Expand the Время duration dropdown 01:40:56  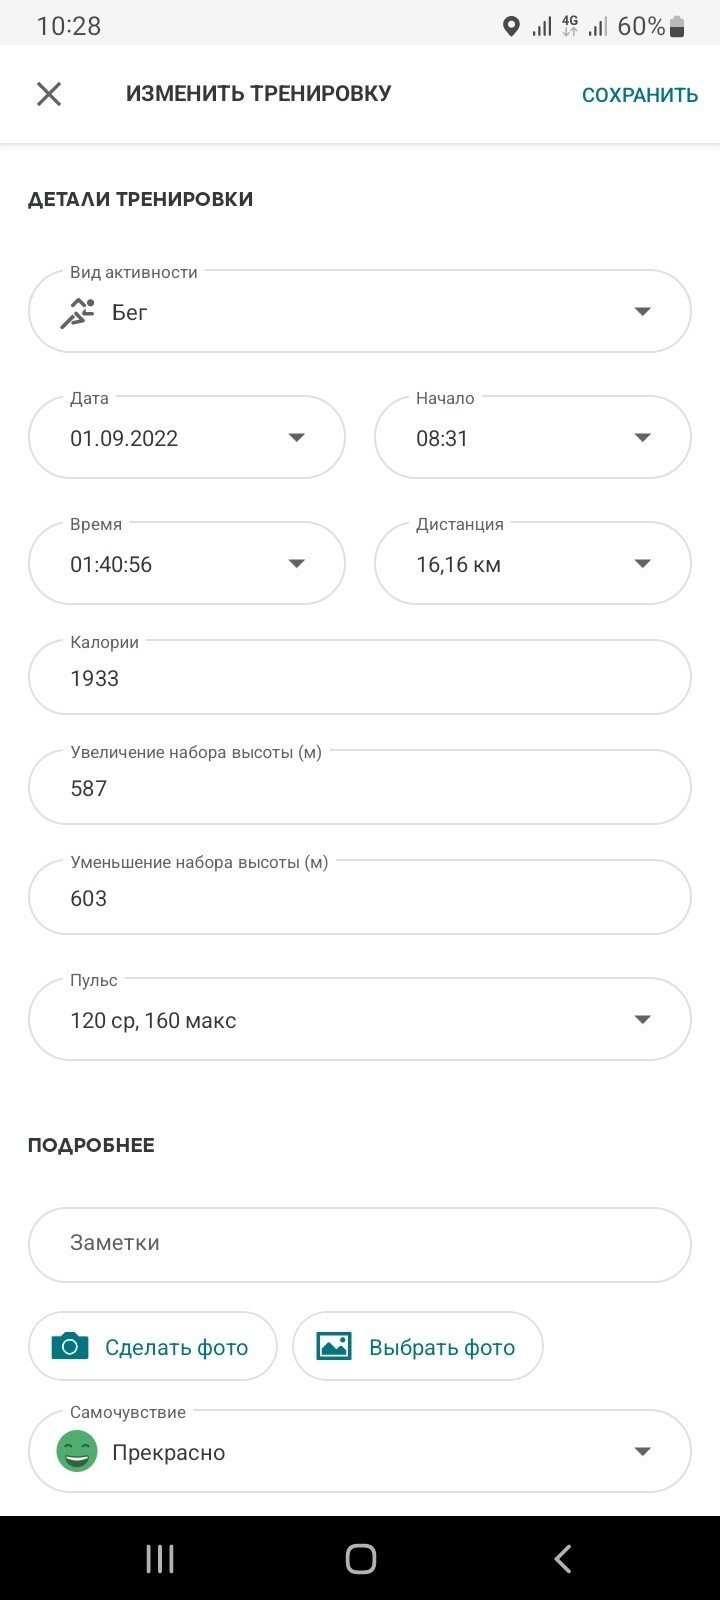click(187, 563)
